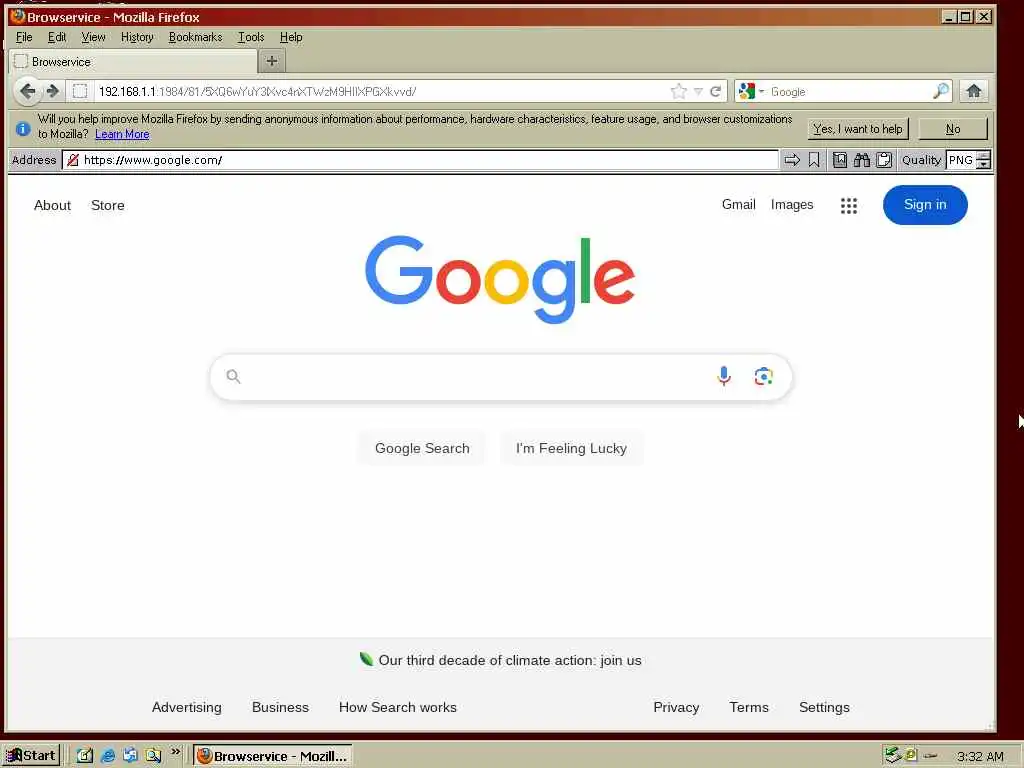Screen dimensions: 1024x768
Task: Click the No button in notification bar
Action: tap(953, 129)
